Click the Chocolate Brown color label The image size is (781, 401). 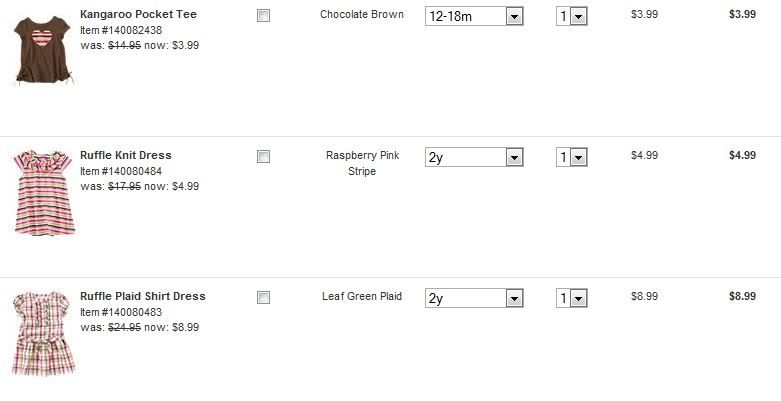click(x=362, y=15)
